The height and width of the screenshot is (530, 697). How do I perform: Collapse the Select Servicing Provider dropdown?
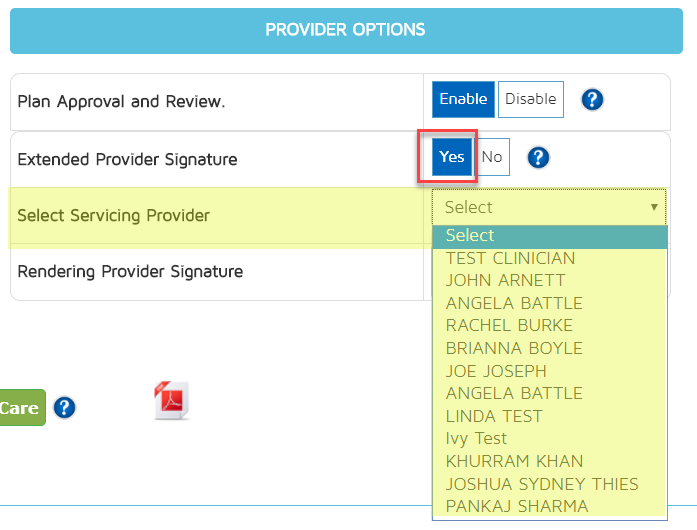point(549,207)
